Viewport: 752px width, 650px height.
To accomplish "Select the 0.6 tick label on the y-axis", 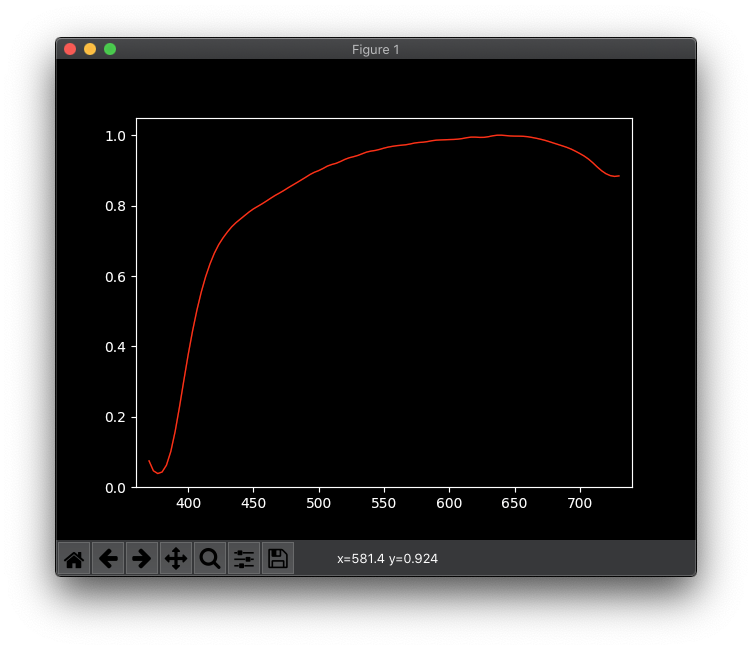I will click(115, 277).
